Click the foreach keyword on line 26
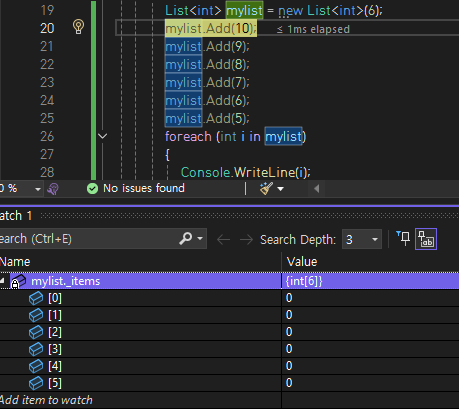Image resolution: width=459 pixels, height=409 pixels. coord(188,136)
